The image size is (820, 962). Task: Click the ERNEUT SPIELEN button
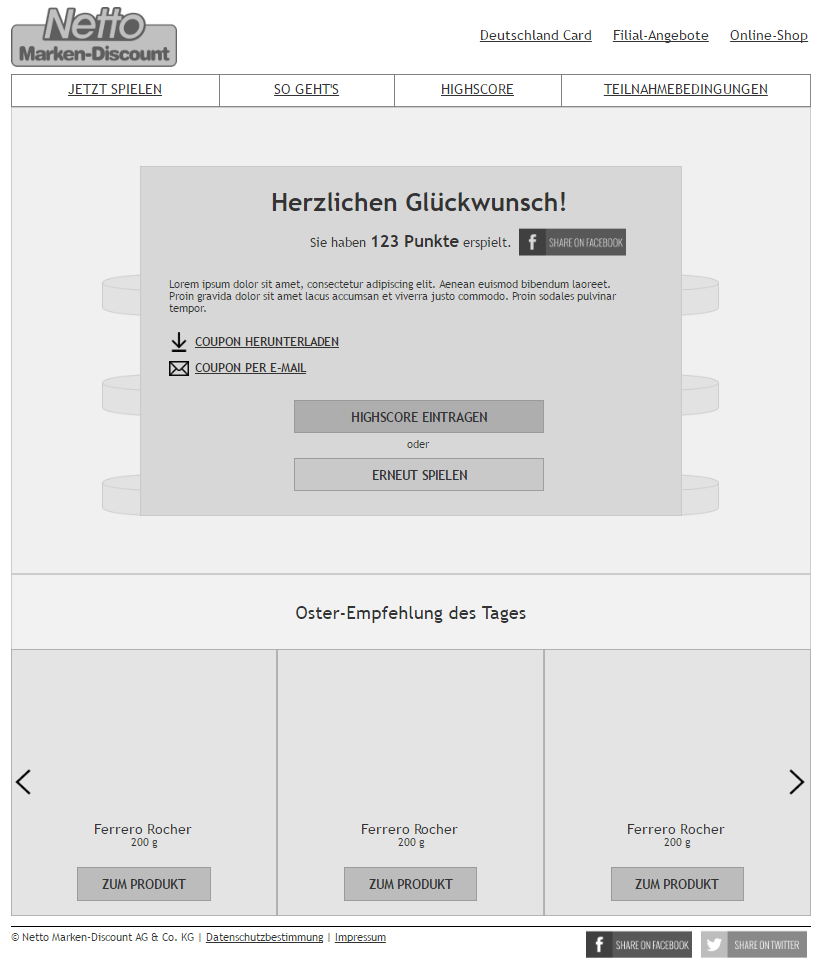[419, 475]
